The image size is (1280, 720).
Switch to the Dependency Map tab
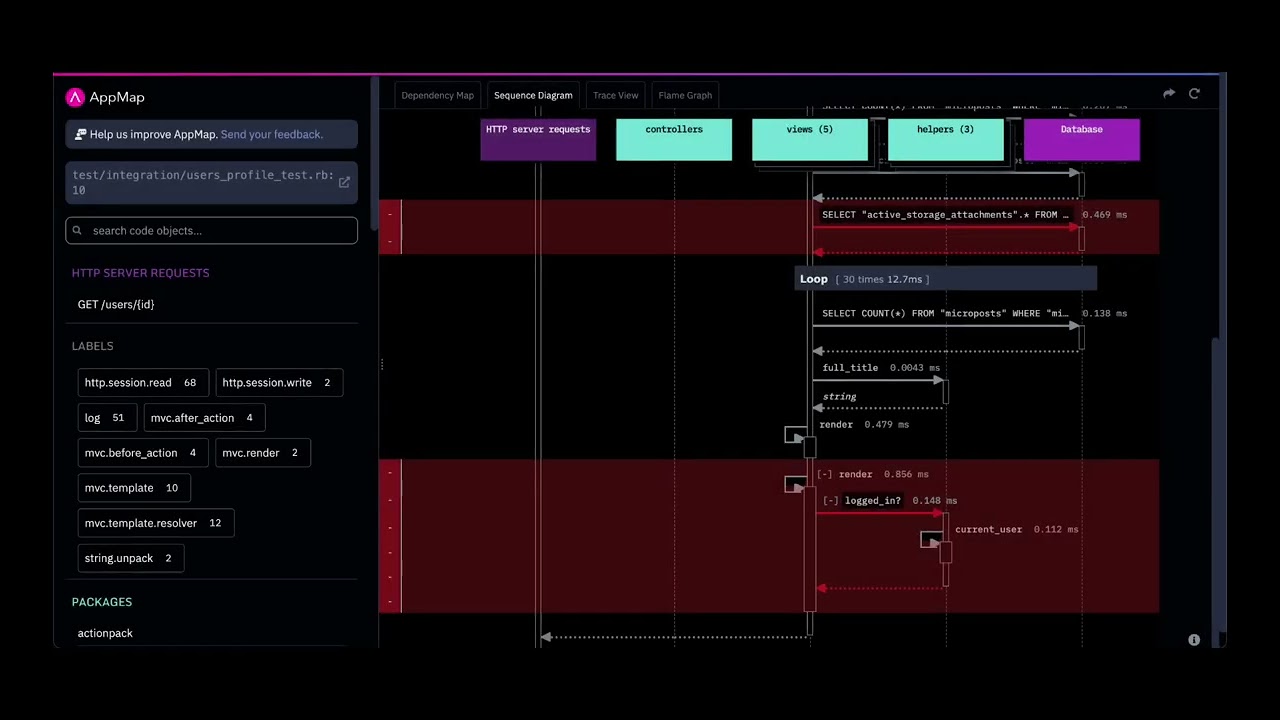coord(437,95)
